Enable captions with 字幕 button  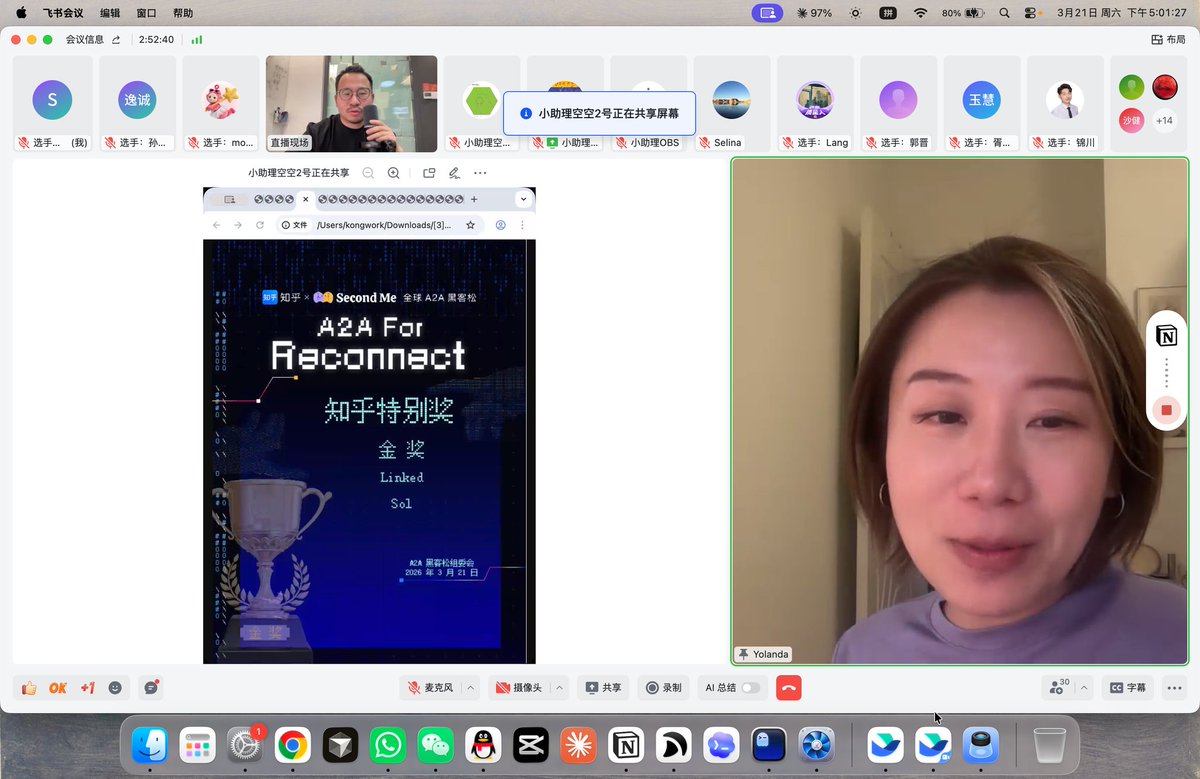tap(1127, 688)
